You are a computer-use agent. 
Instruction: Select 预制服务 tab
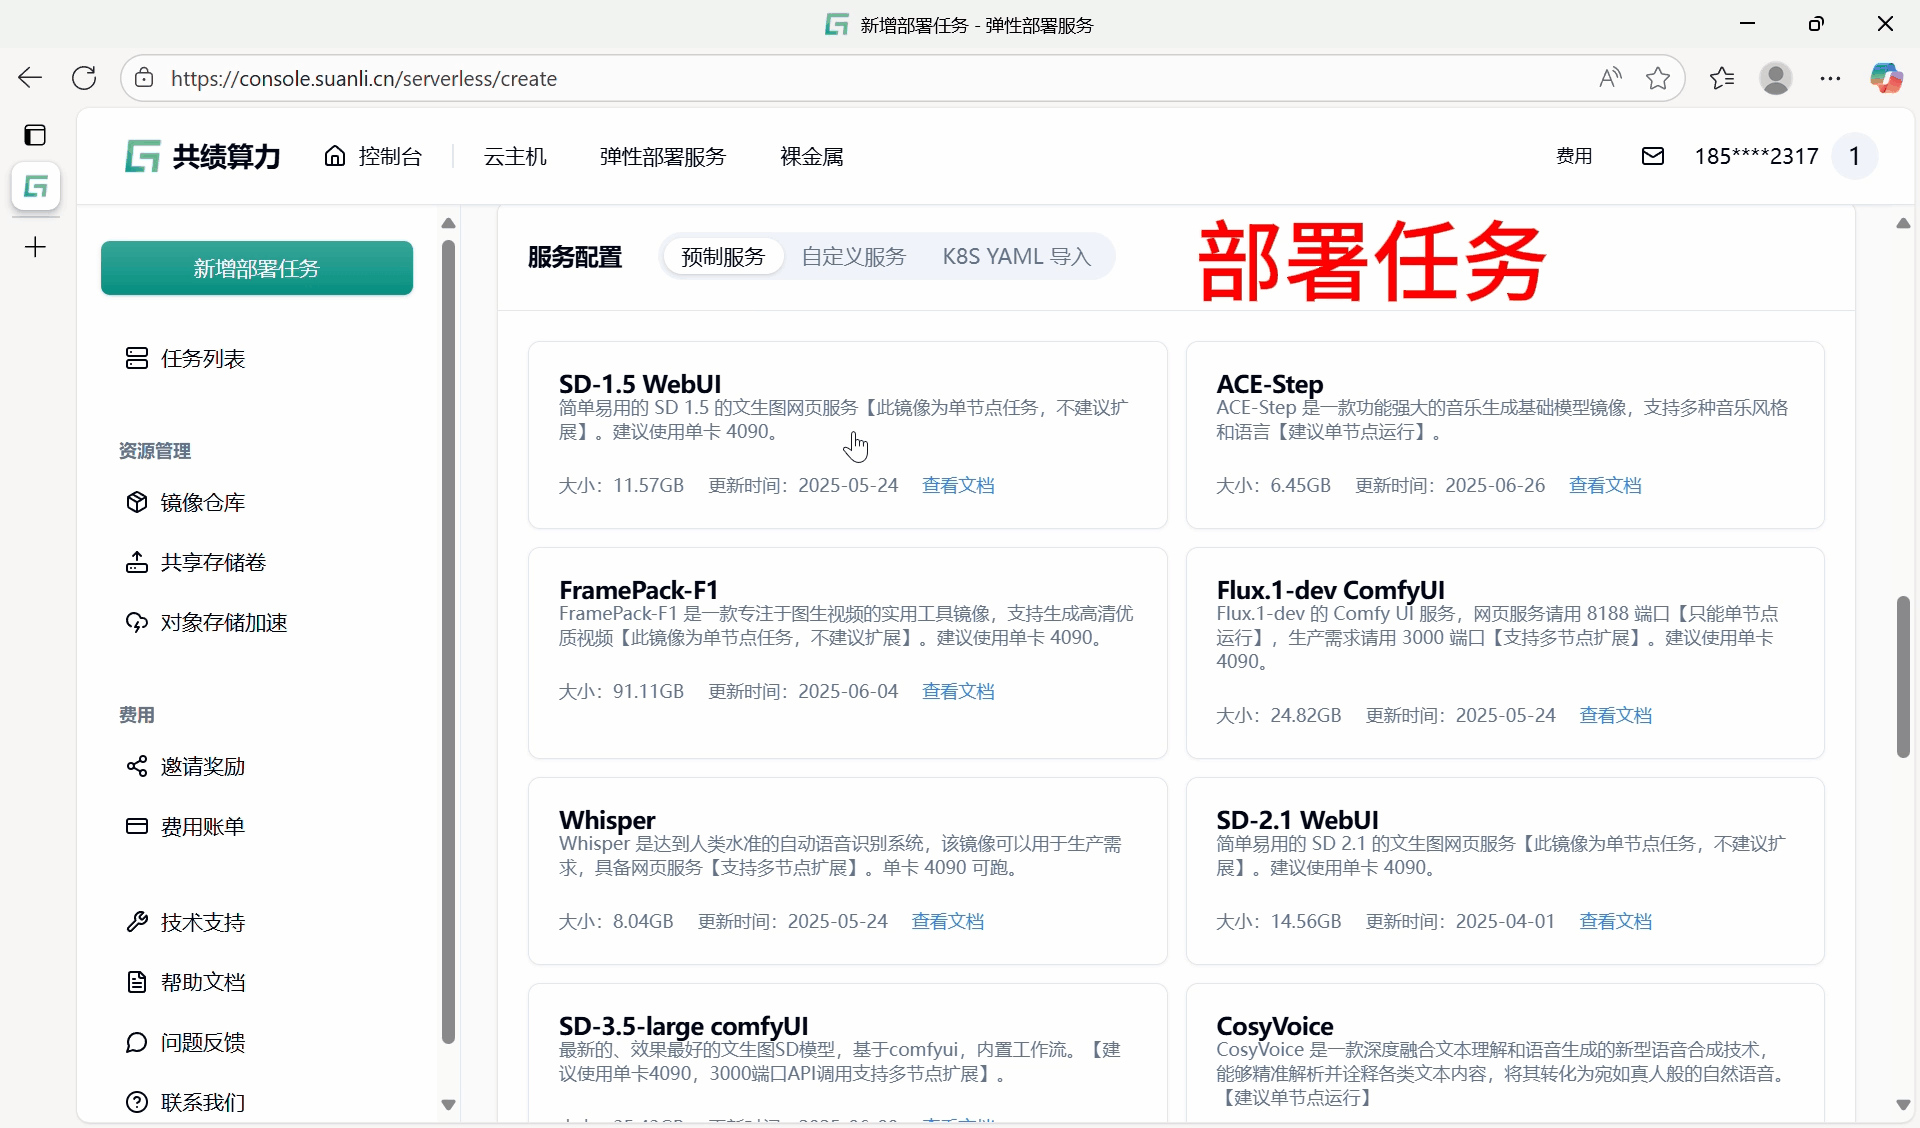[723, 257]
